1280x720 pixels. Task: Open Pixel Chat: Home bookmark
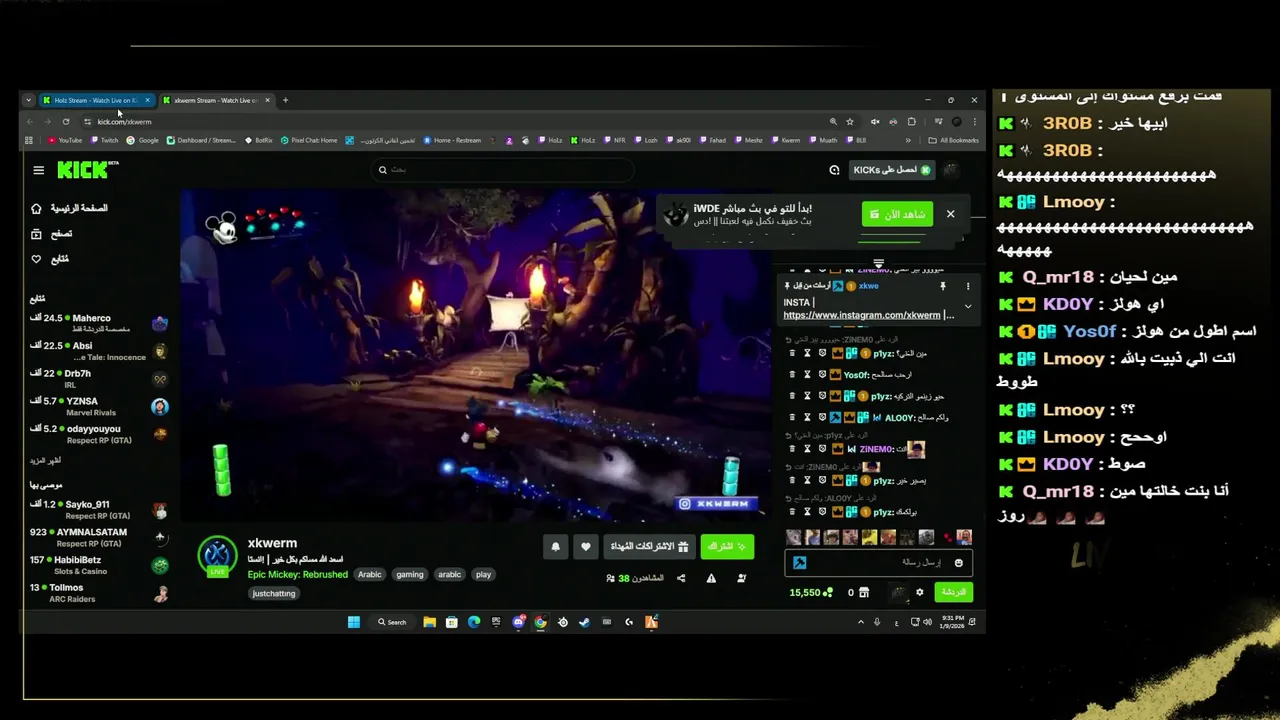(x=309, y=141)
